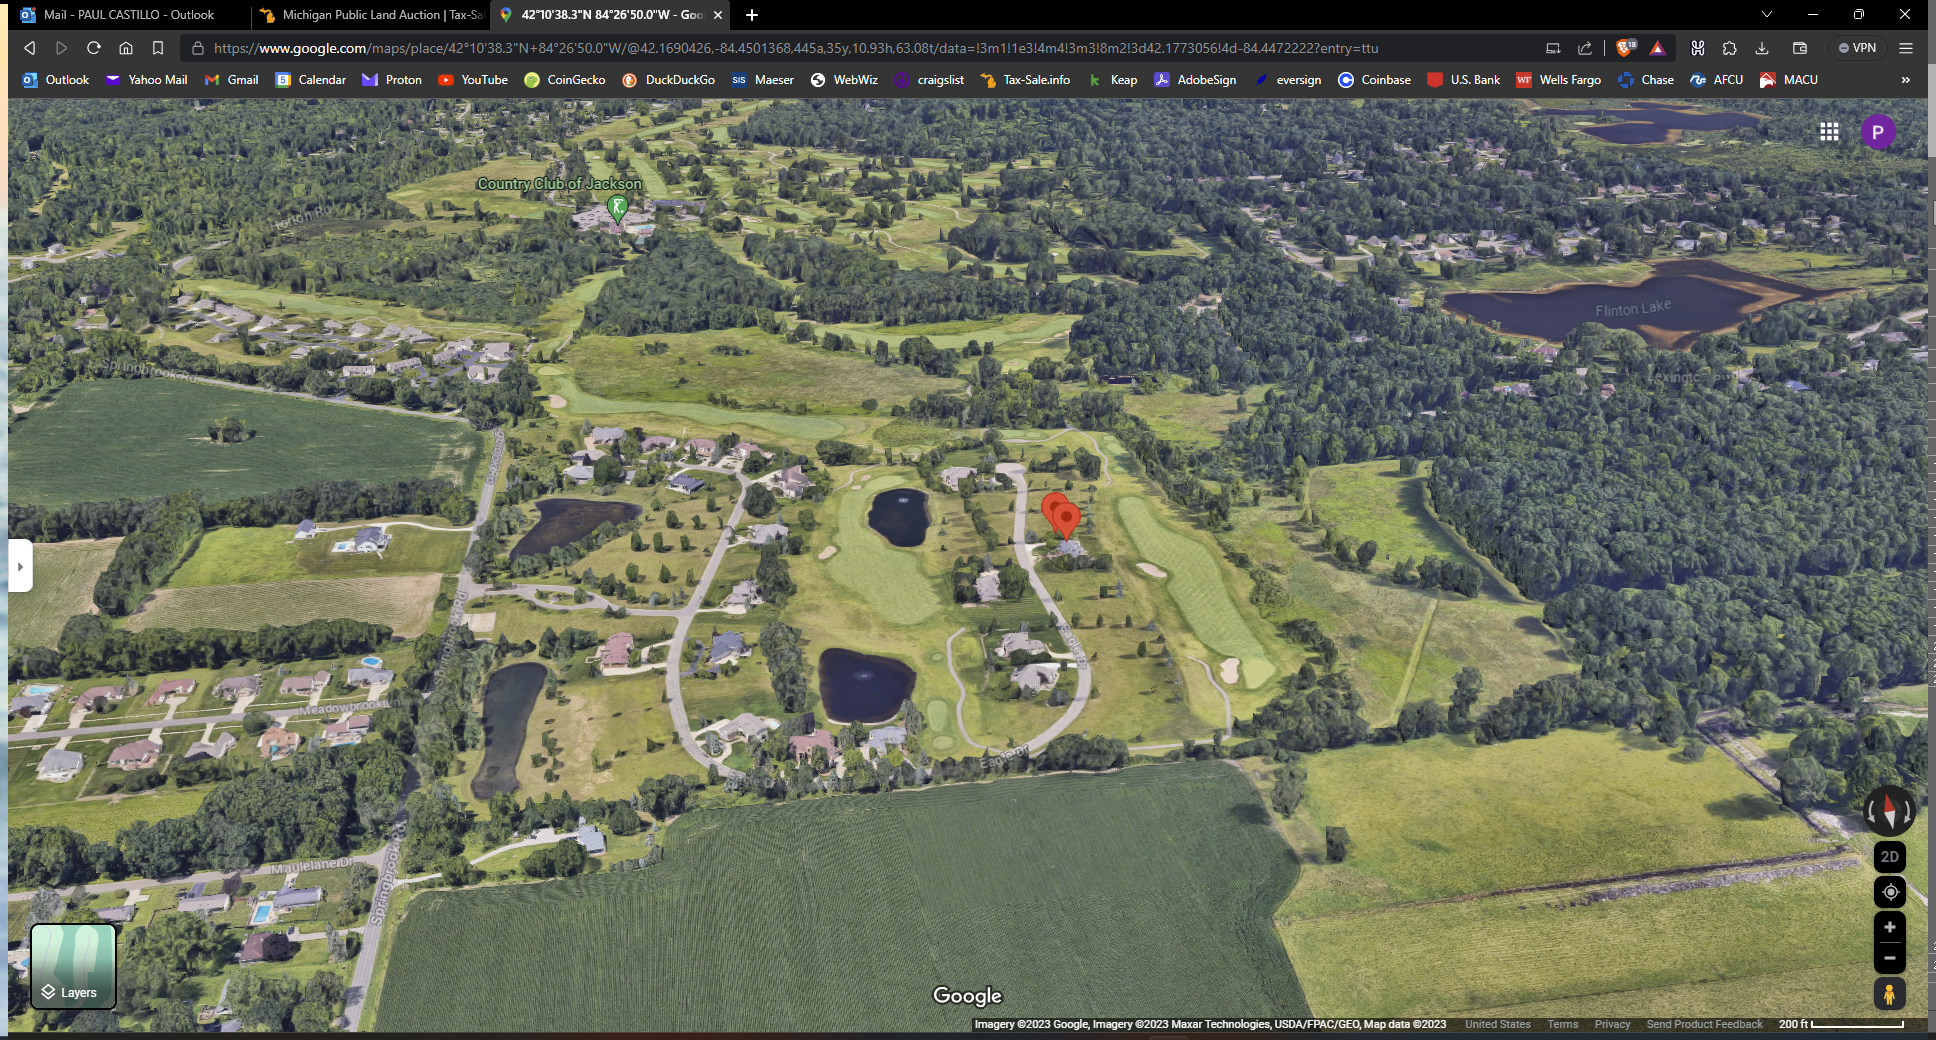Switch to Michigan Public Land Auction tab
This screenshot has width=1936, height=1040.
tap(370, 15)
